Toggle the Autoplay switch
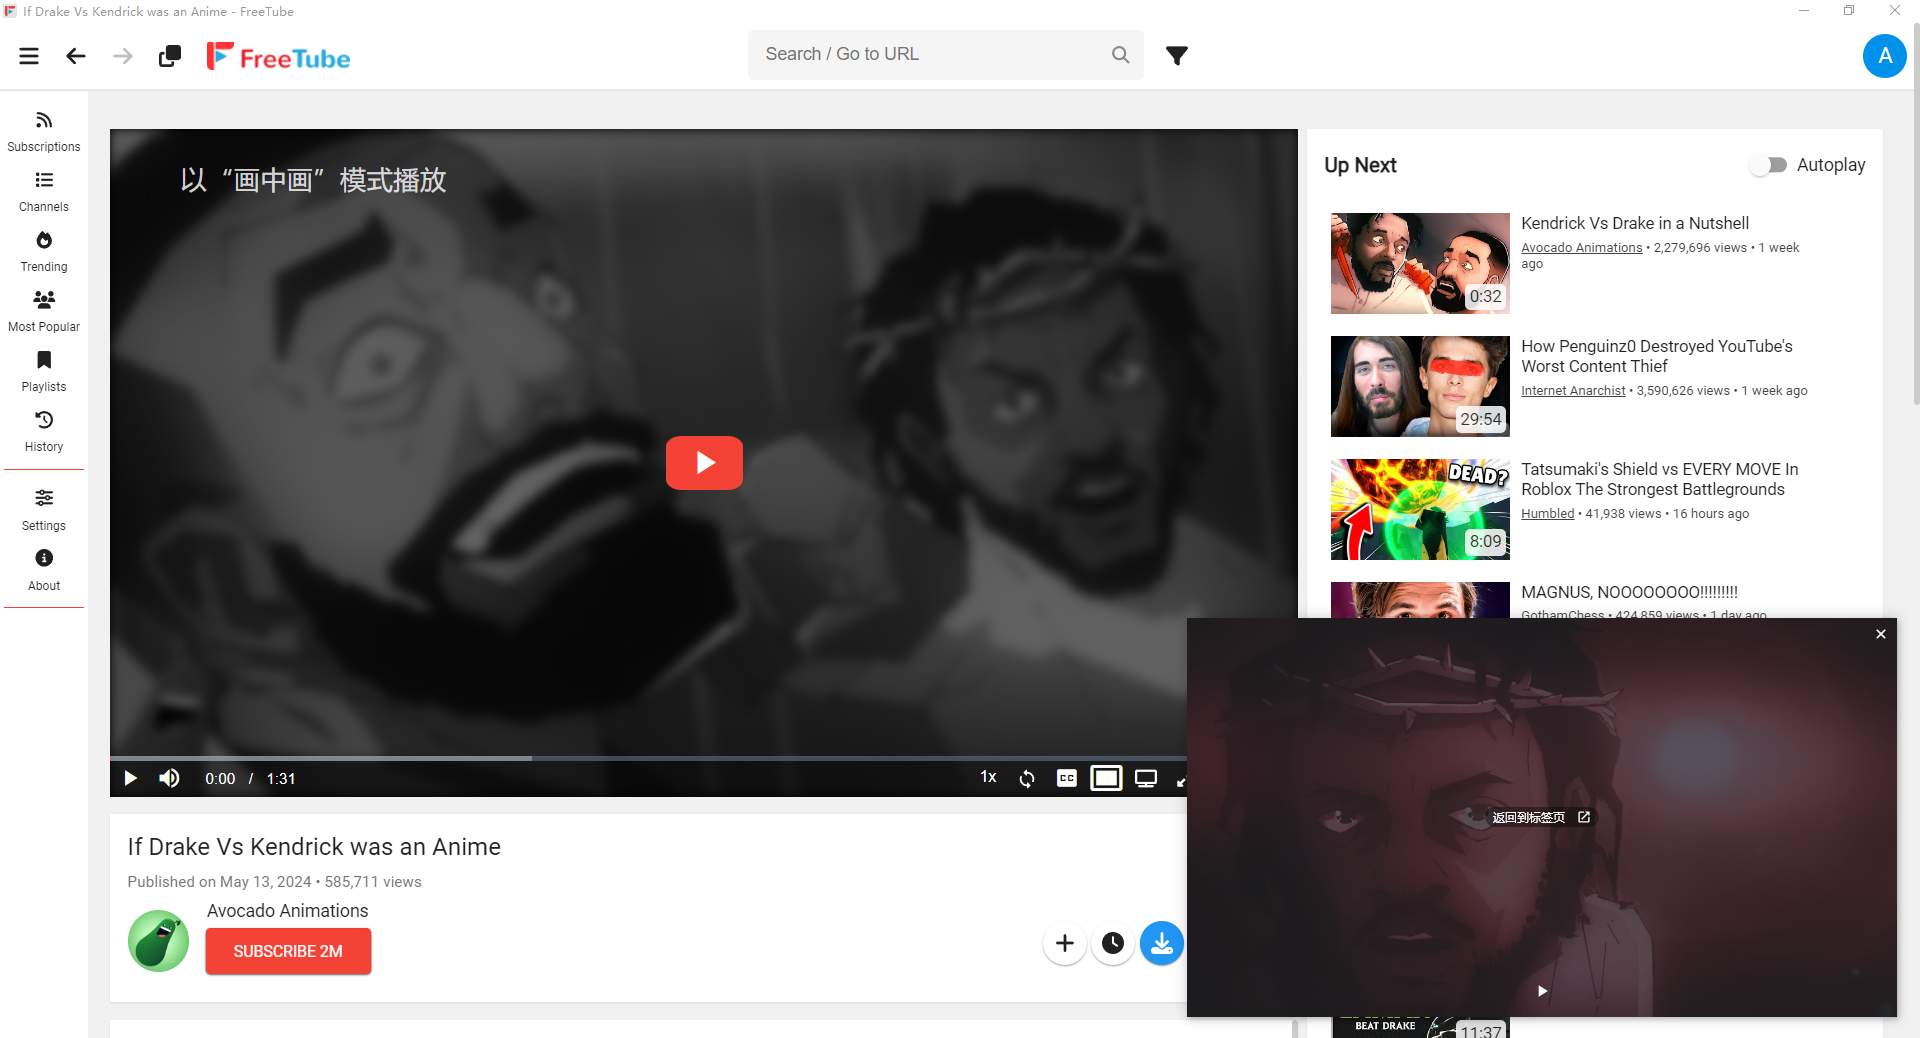1920x1038 pixels. pyautogui.click(x=1768, y=165)
